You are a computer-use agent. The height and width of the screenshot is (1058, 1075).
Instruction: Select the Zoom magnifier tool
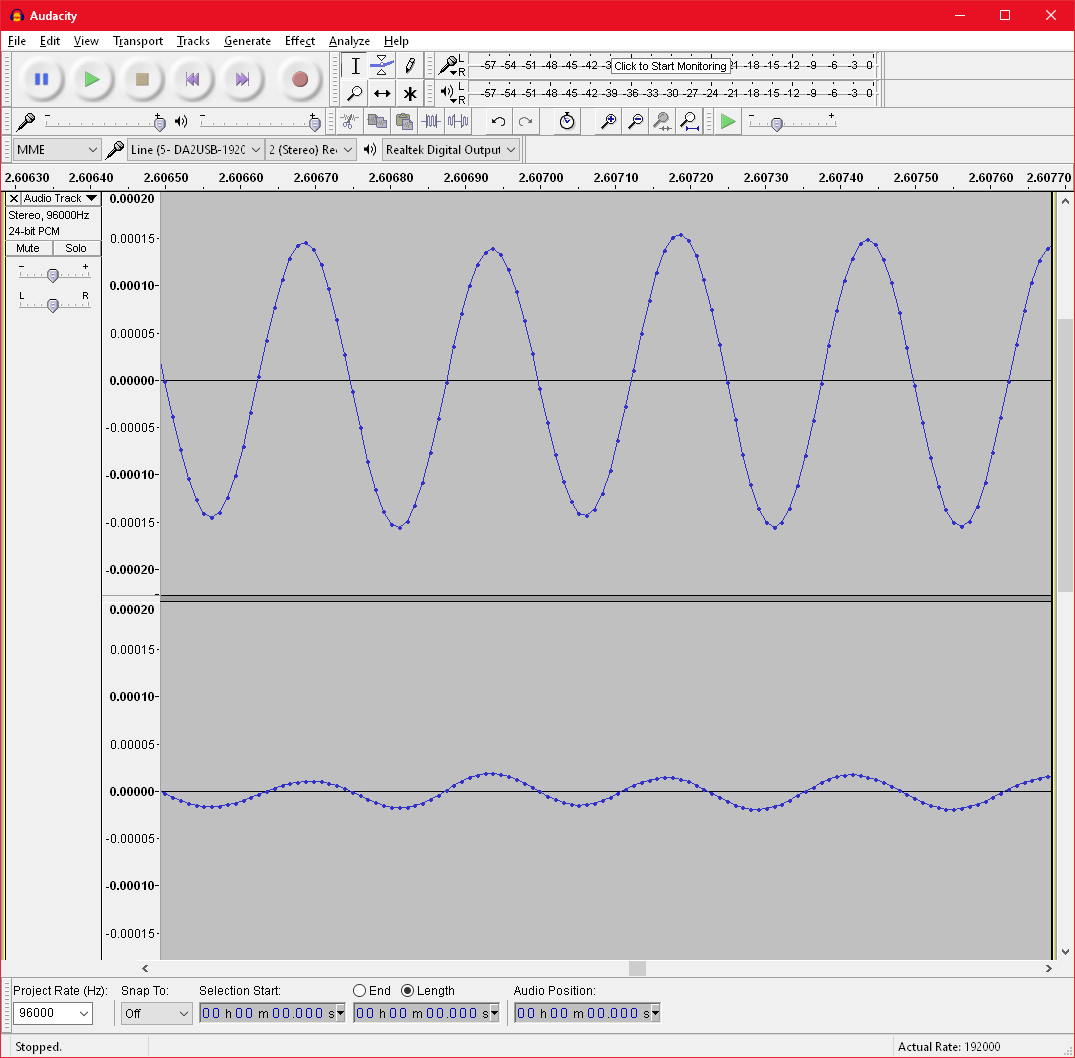pyautogui.click(x=355, y=93)
